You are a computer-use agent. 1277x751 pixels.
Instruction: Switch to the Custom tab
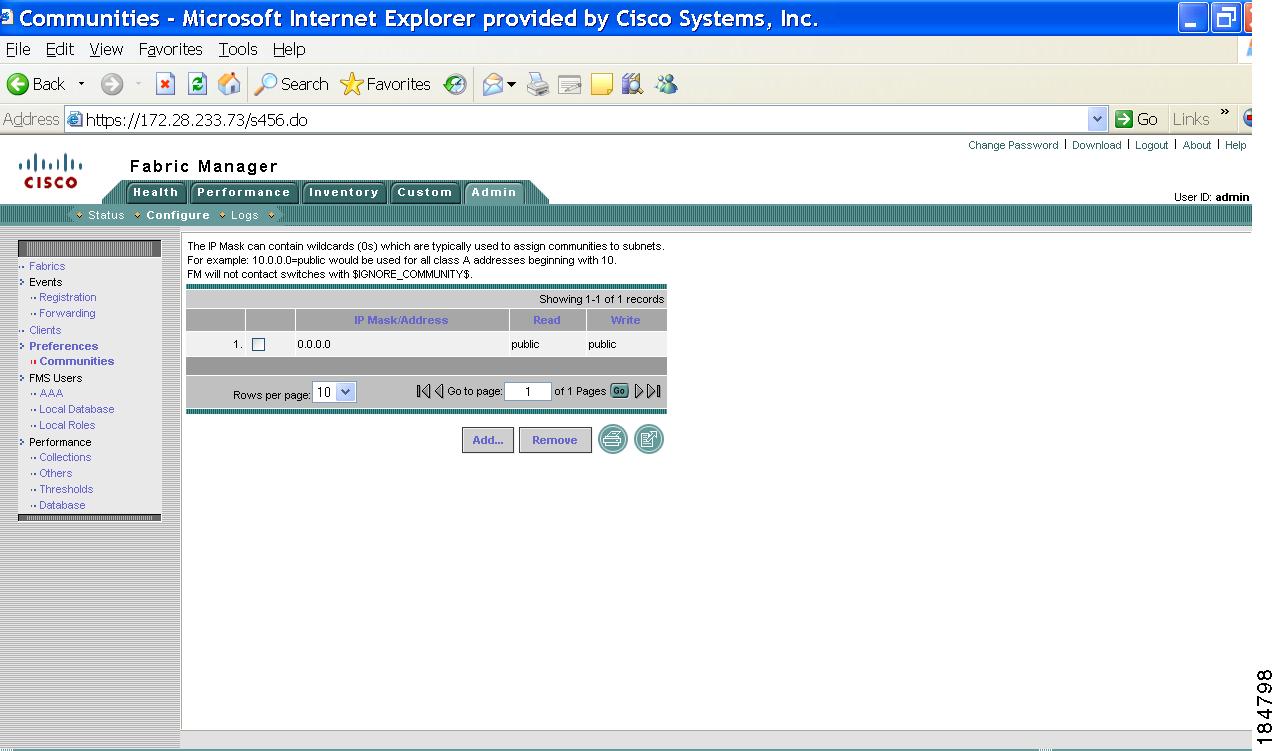pos(425,192)
